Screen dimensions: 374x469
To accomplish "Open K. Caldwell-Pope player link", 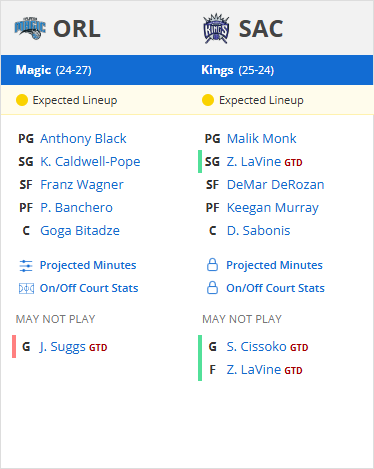I will click(x=90, y=162).
